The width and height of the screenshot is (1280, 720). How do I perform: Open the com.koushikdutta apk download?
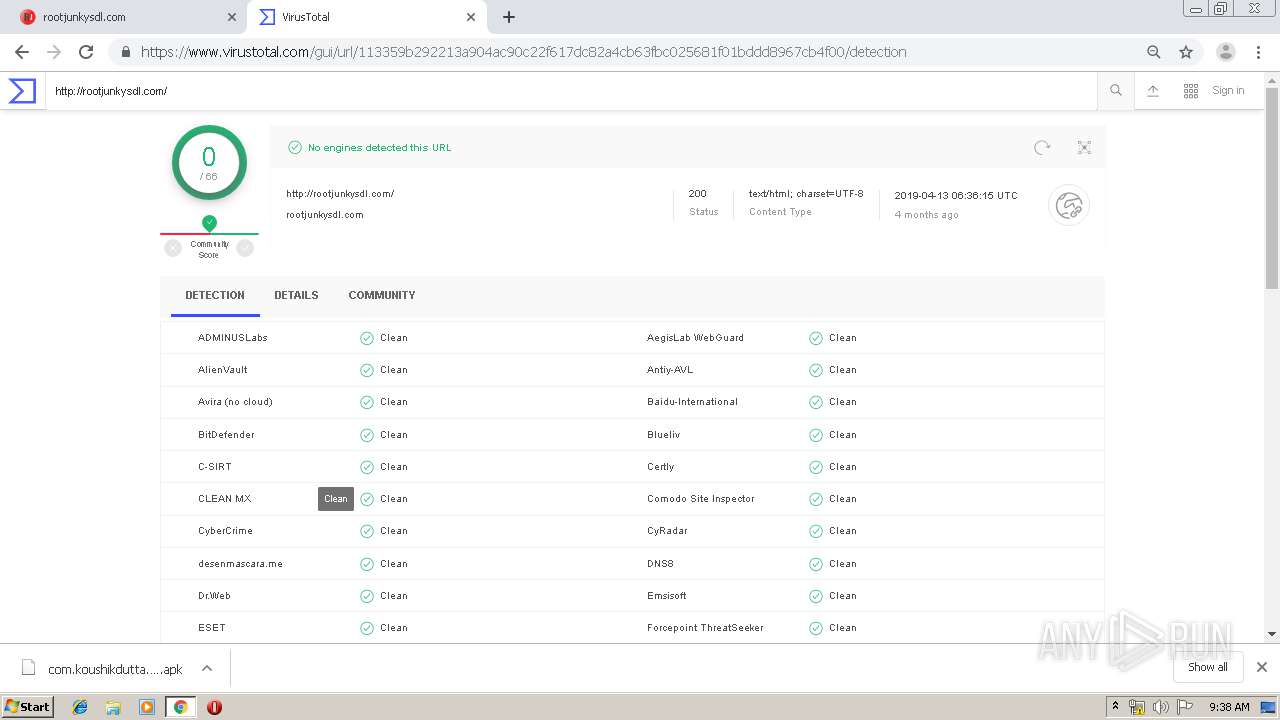point(115,669)
